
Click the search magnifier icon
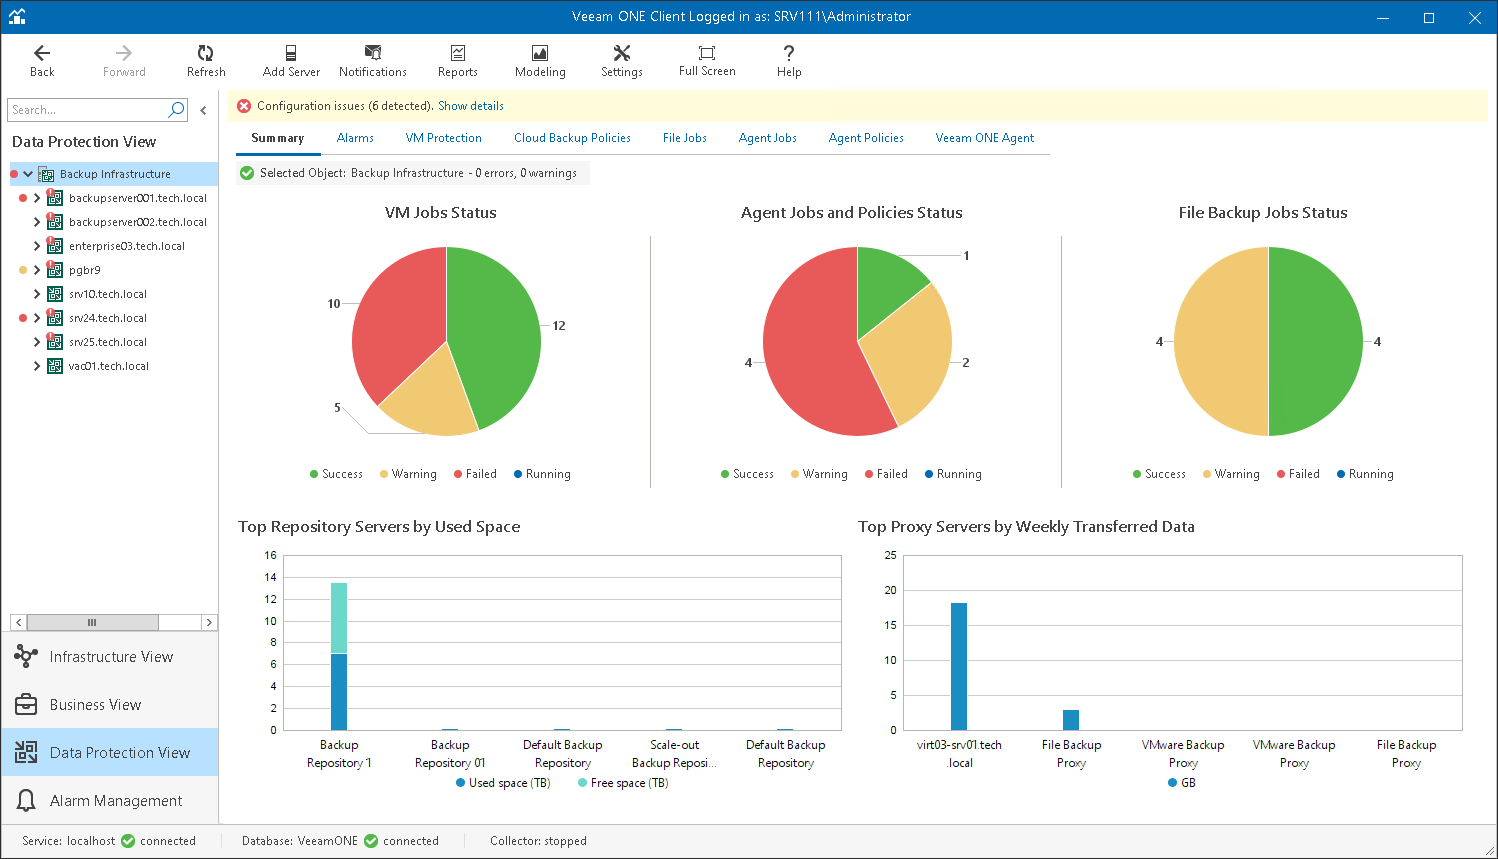pos(176,110)
